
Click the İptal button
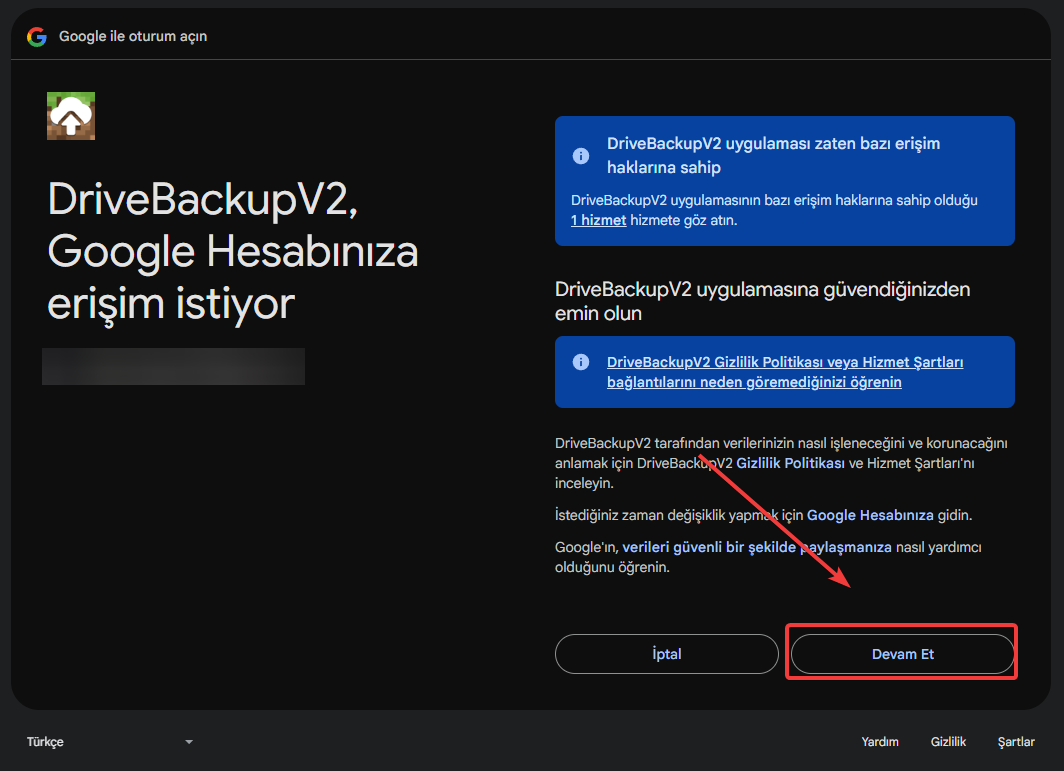[666, 654]
